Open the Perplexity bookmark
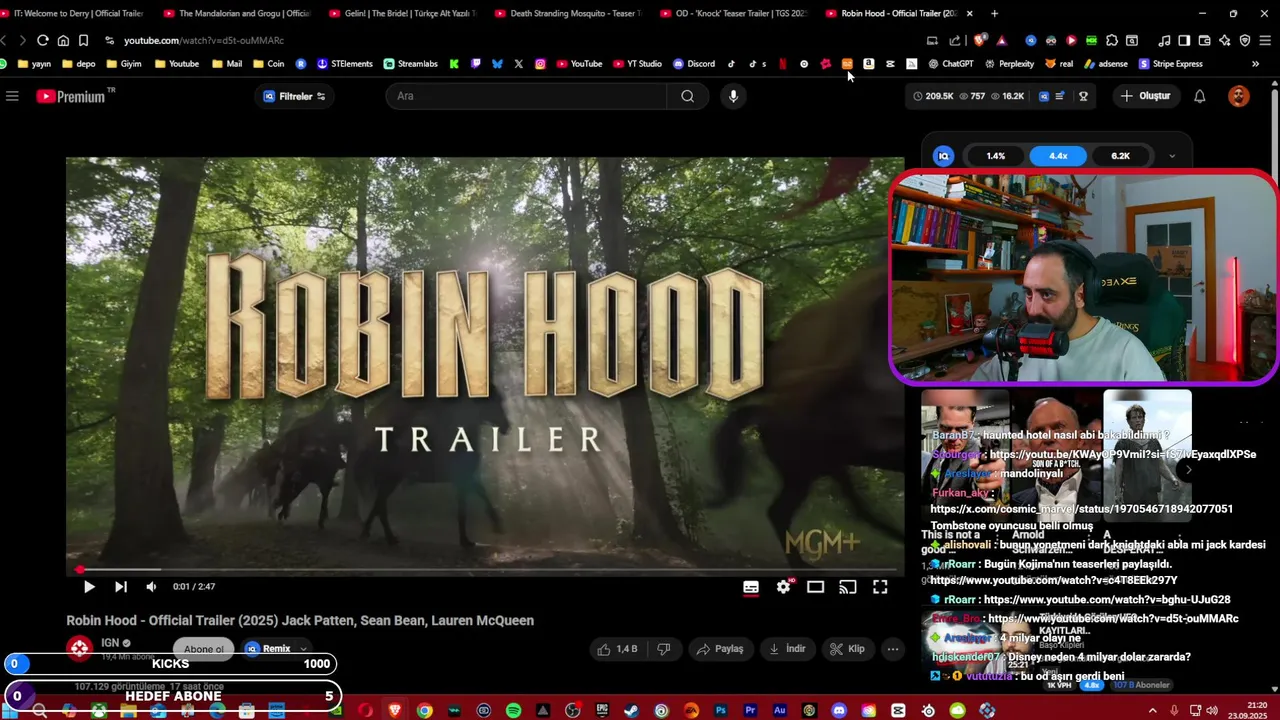The height and width of the screenshot is (720, 1280). pos(1009,64)
